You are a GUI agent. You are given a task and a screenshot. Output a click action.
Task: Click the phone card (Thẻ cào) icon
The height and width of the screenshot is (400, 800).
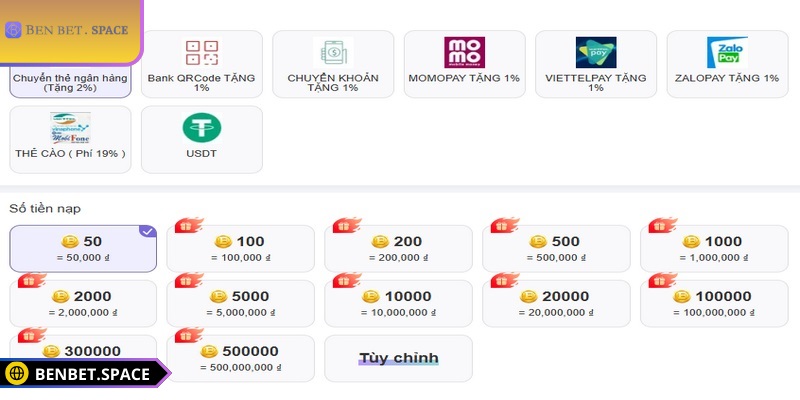[70, 128]
